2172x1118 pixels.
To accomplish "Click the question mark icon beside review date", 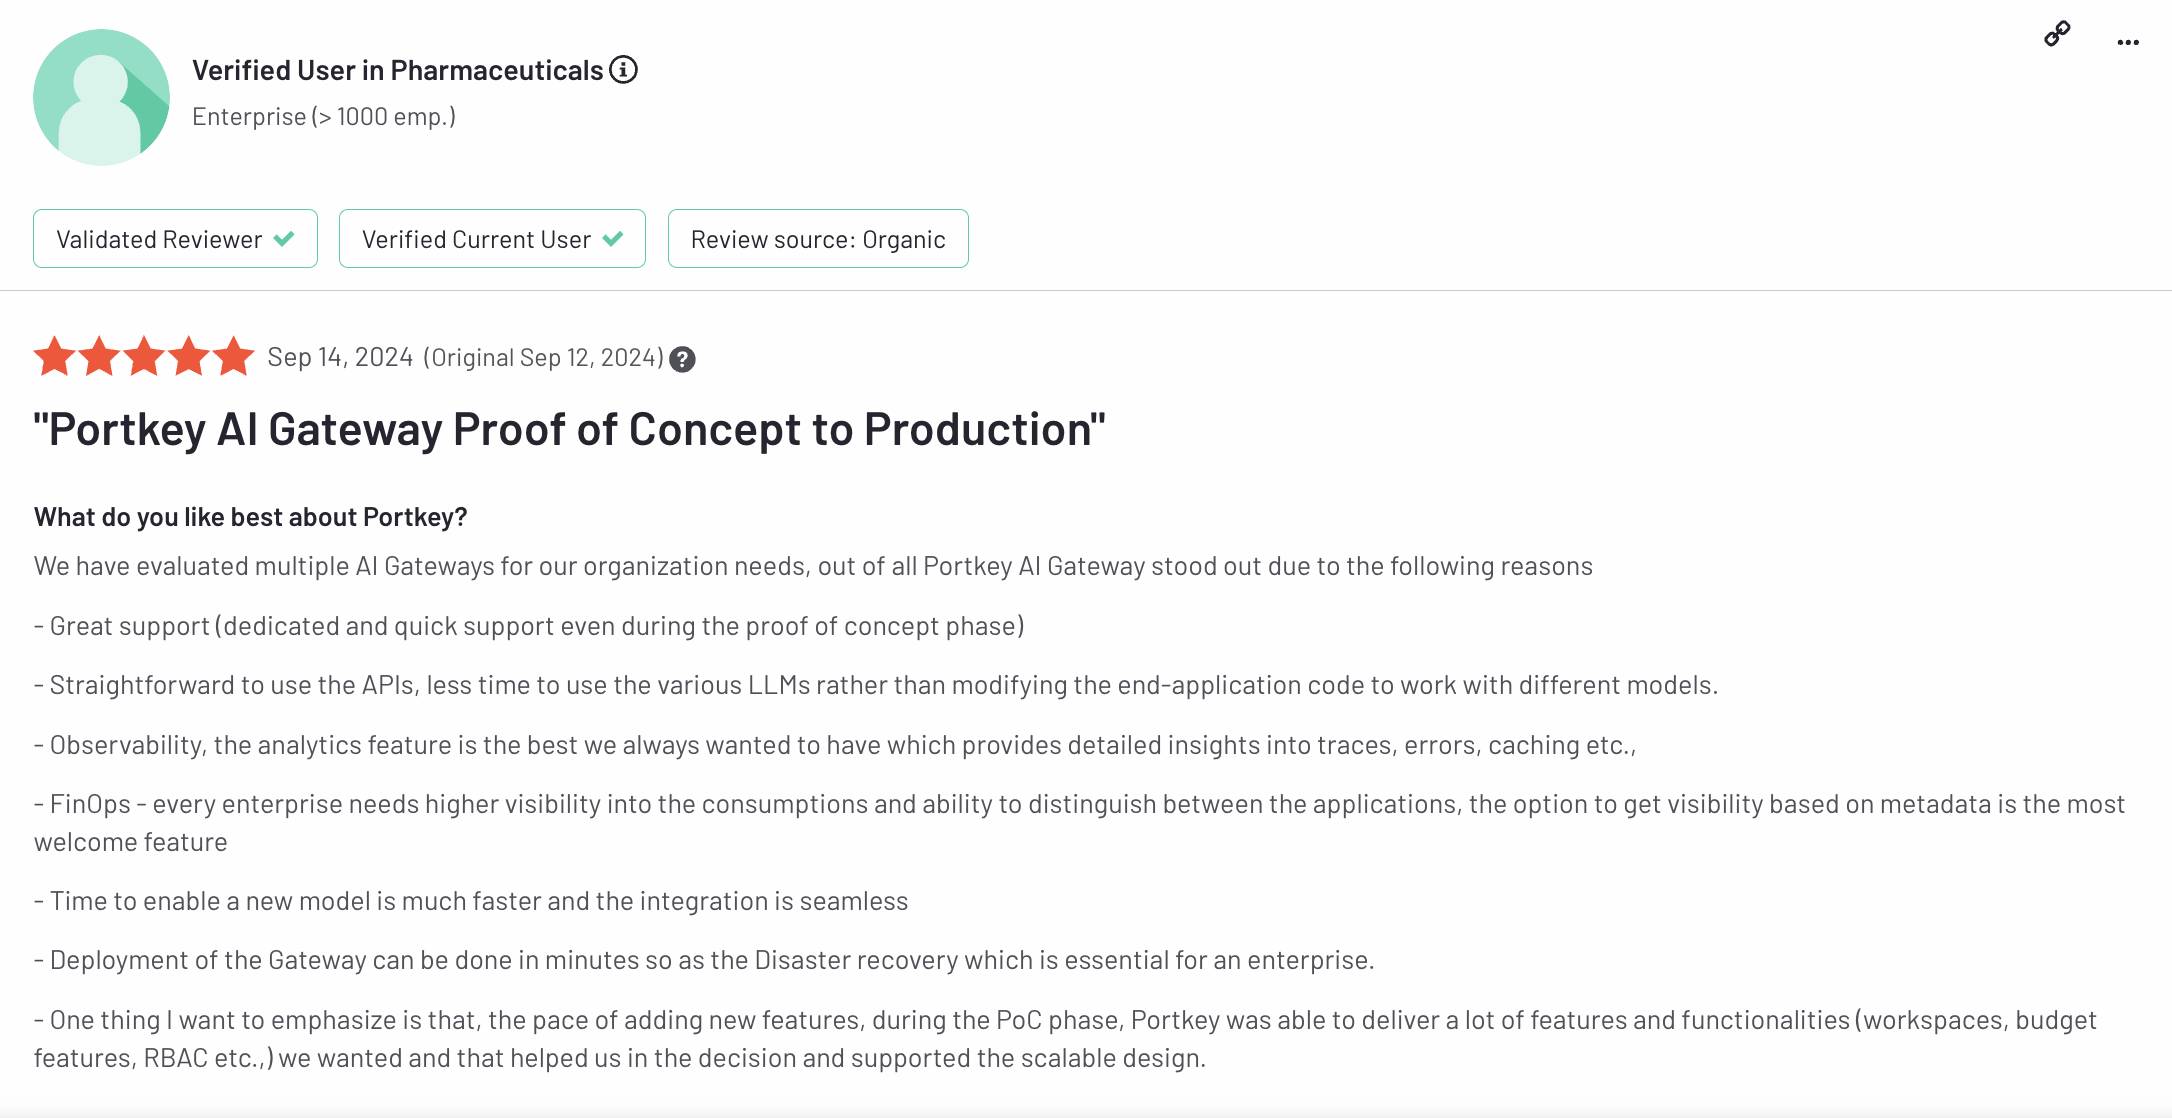I will click(x=682, y=359).
